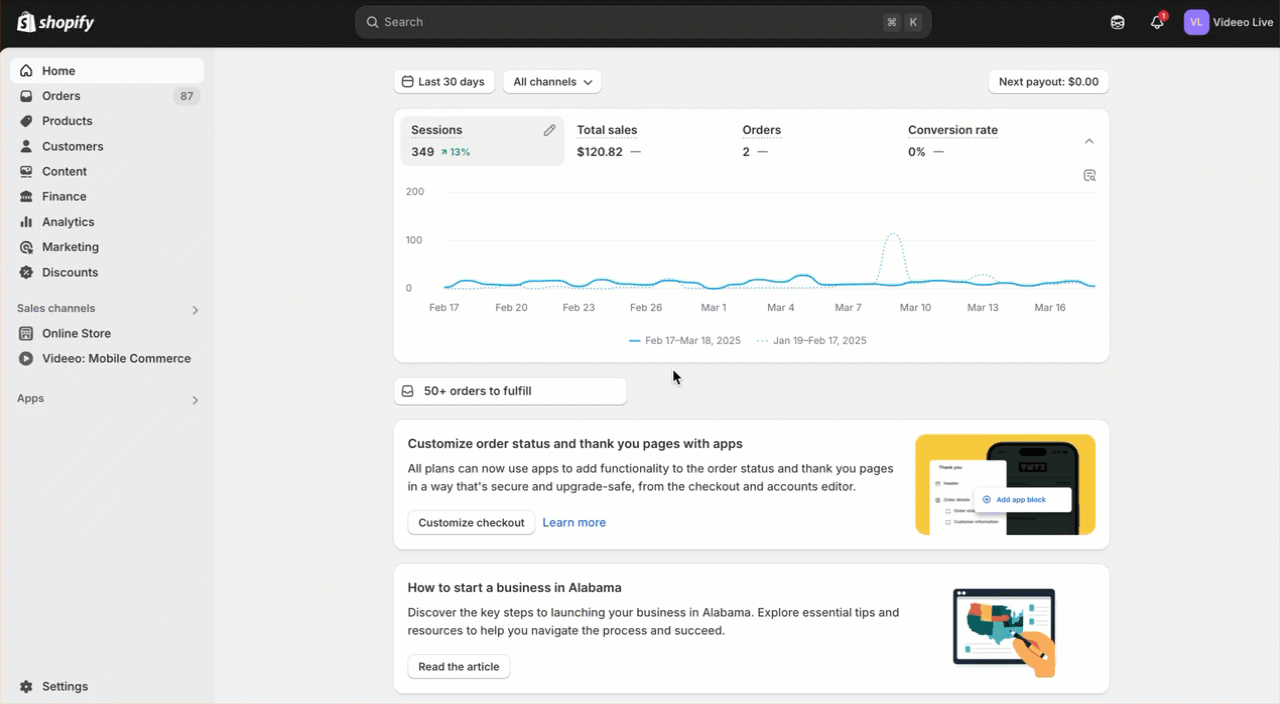
Task: Click the VL account avatar
Action: pyautogui.click(x=1196, y=22)
